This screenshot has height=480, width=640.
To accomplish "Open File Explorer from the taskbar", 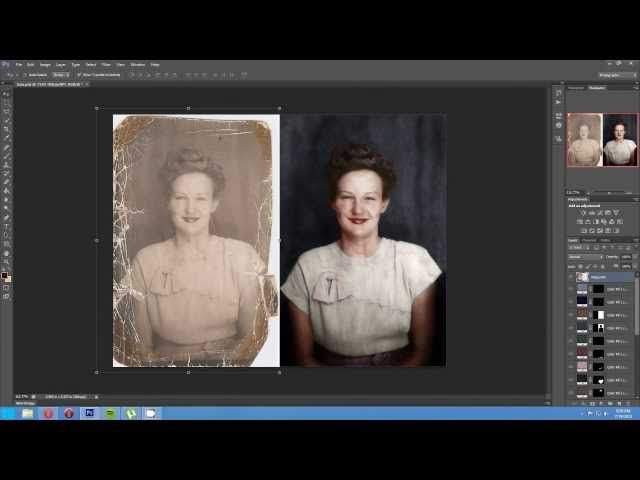I will (x=27, y=413).
